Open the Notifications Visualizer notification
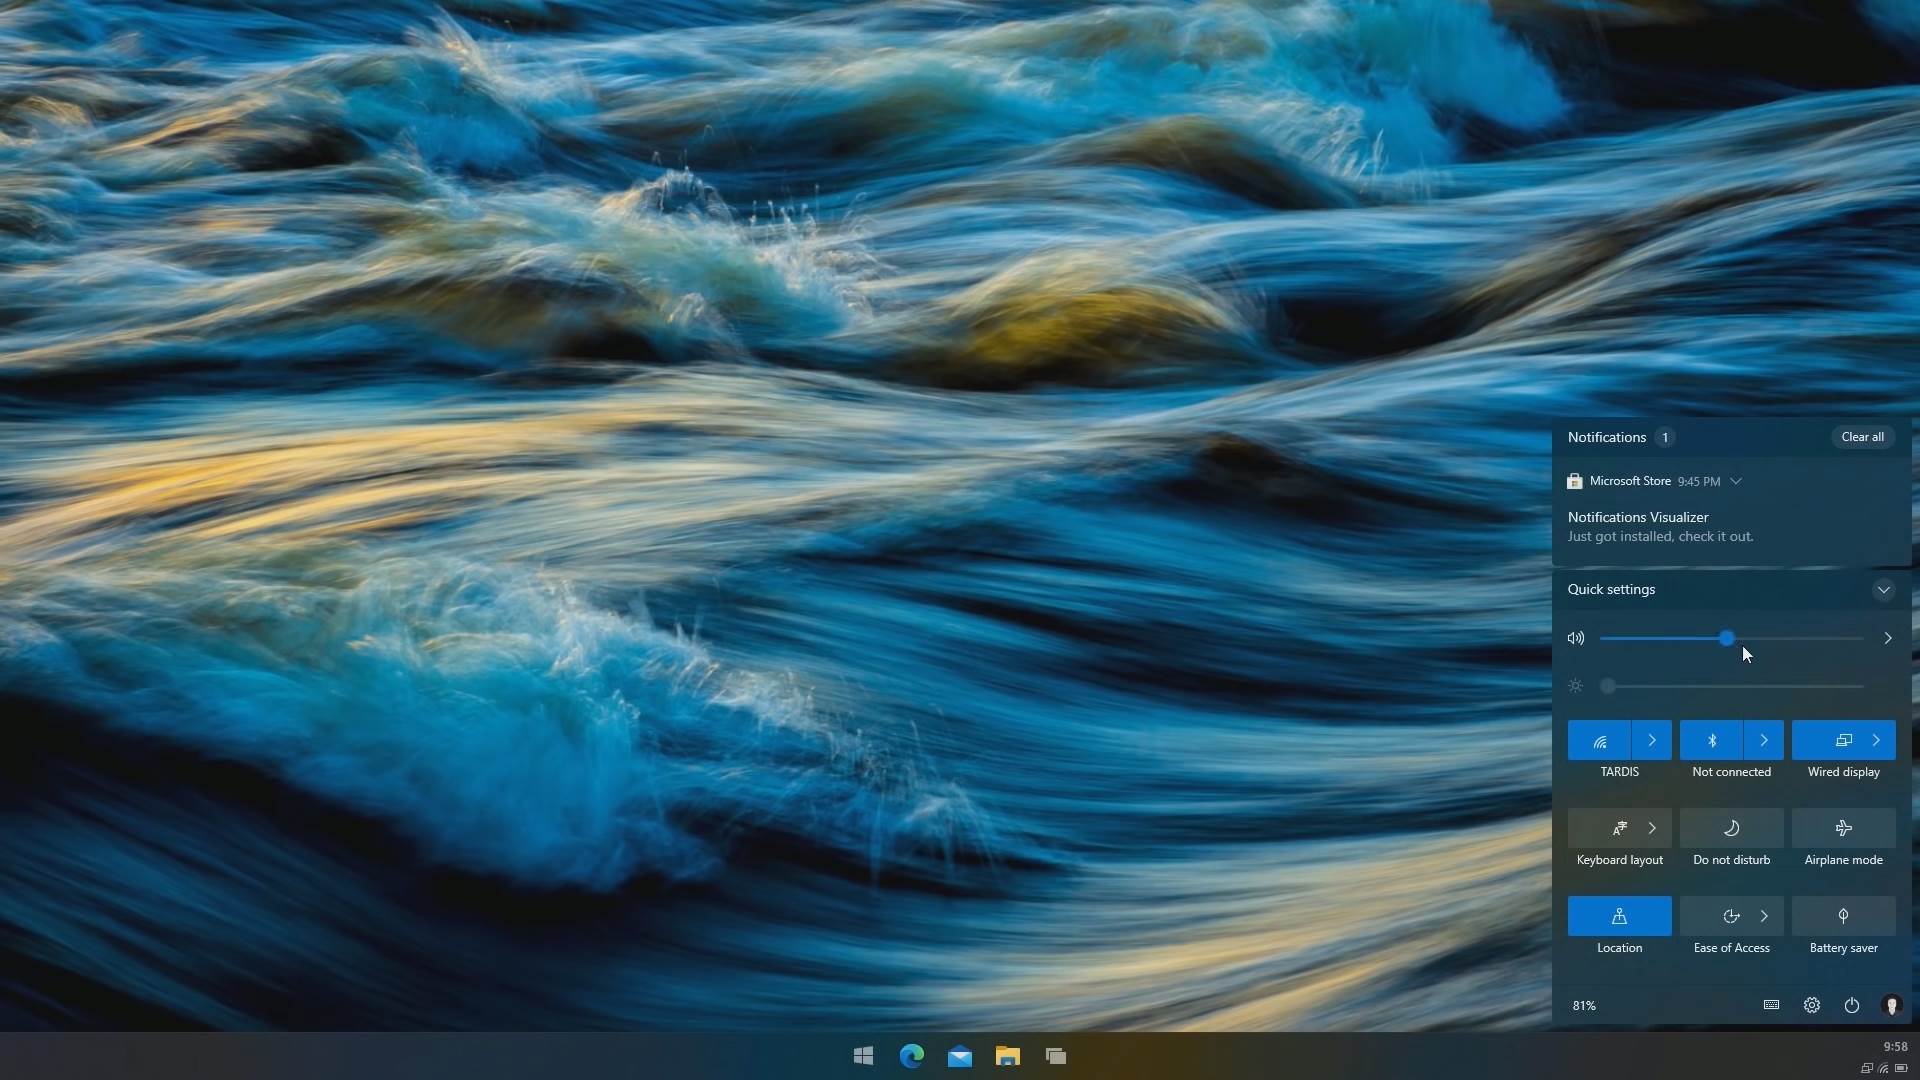 (x=1660, y=527)
